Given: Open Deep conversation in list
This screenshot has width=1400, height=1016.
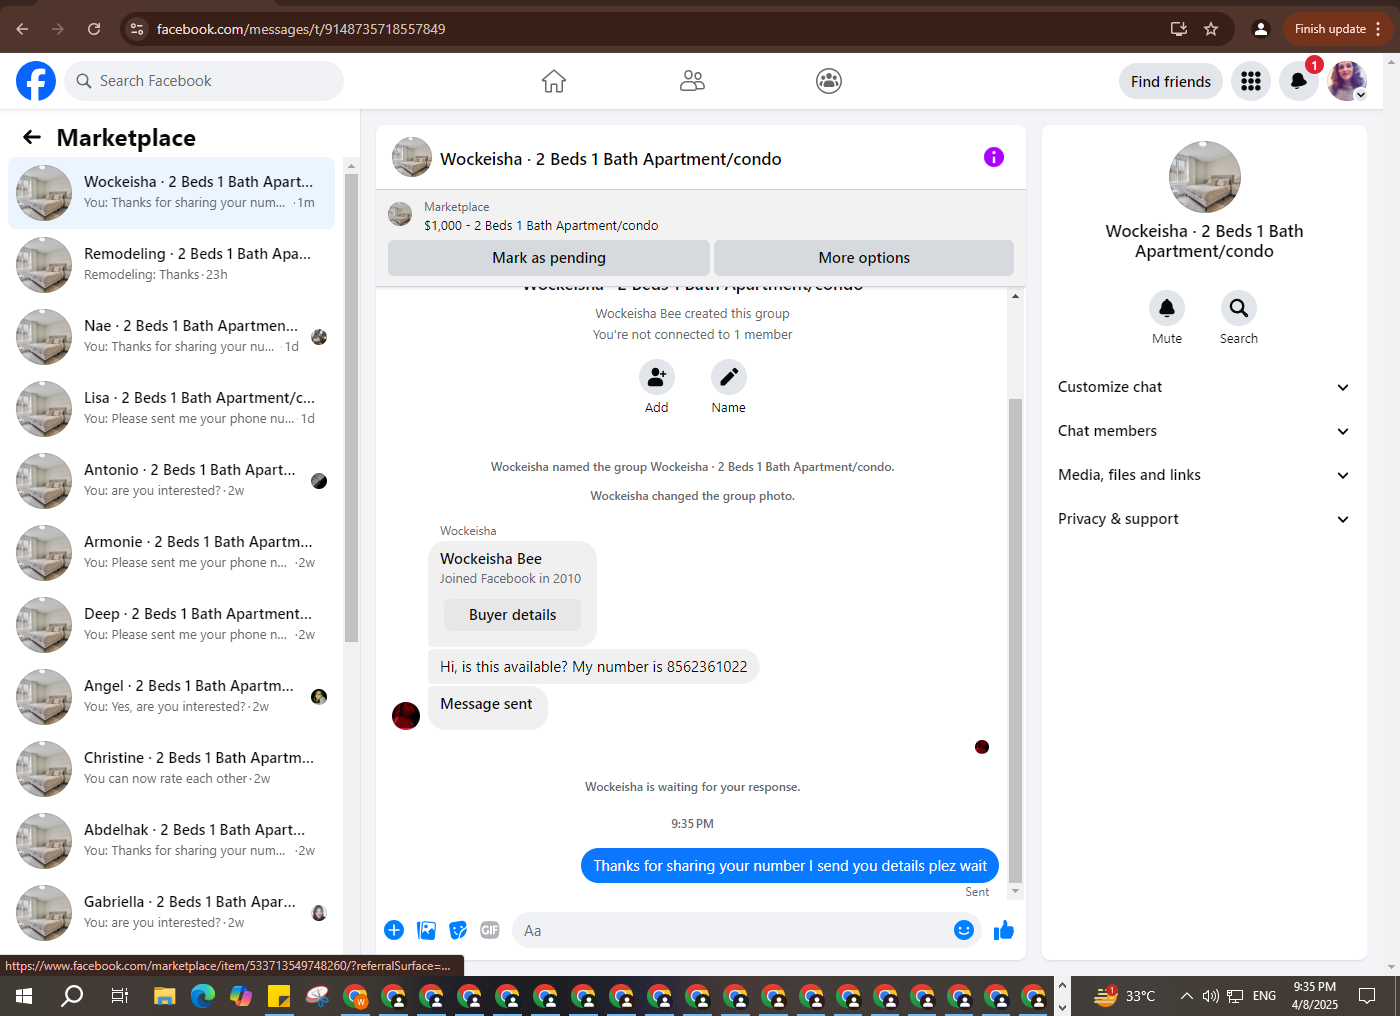Looking at the screenshot, I should point(172,625).
